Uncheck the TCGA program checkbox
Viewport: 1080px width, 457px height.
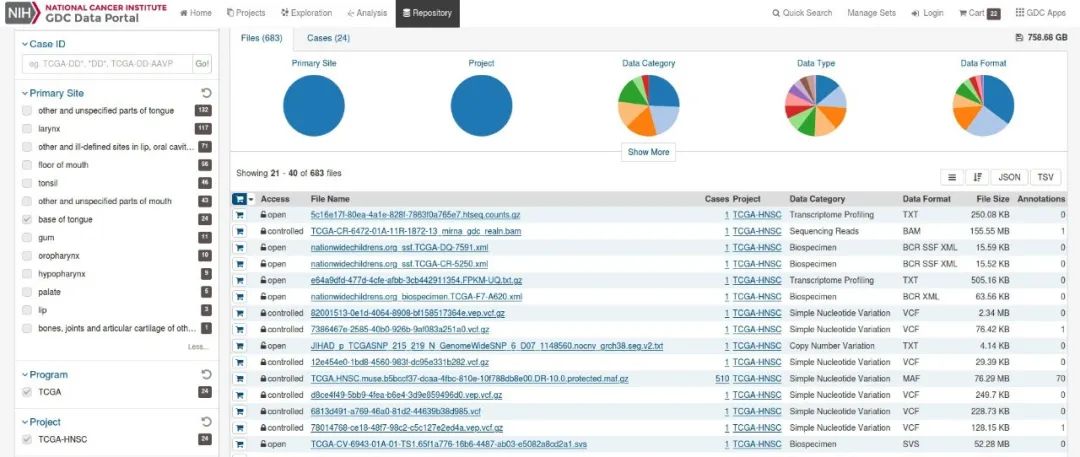[x=27, y=392]
